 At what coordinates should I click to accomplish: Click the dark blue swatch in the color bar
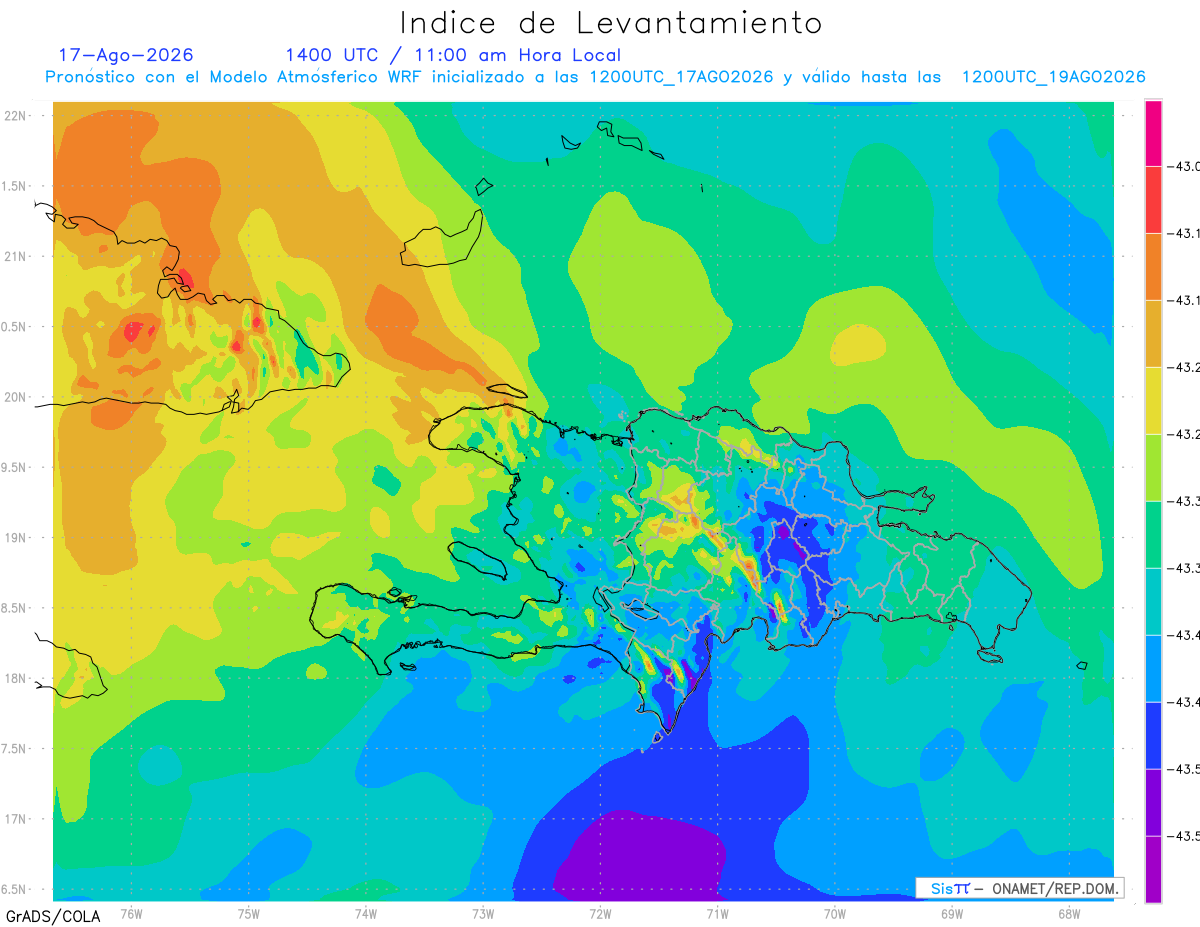point(1153,735)
